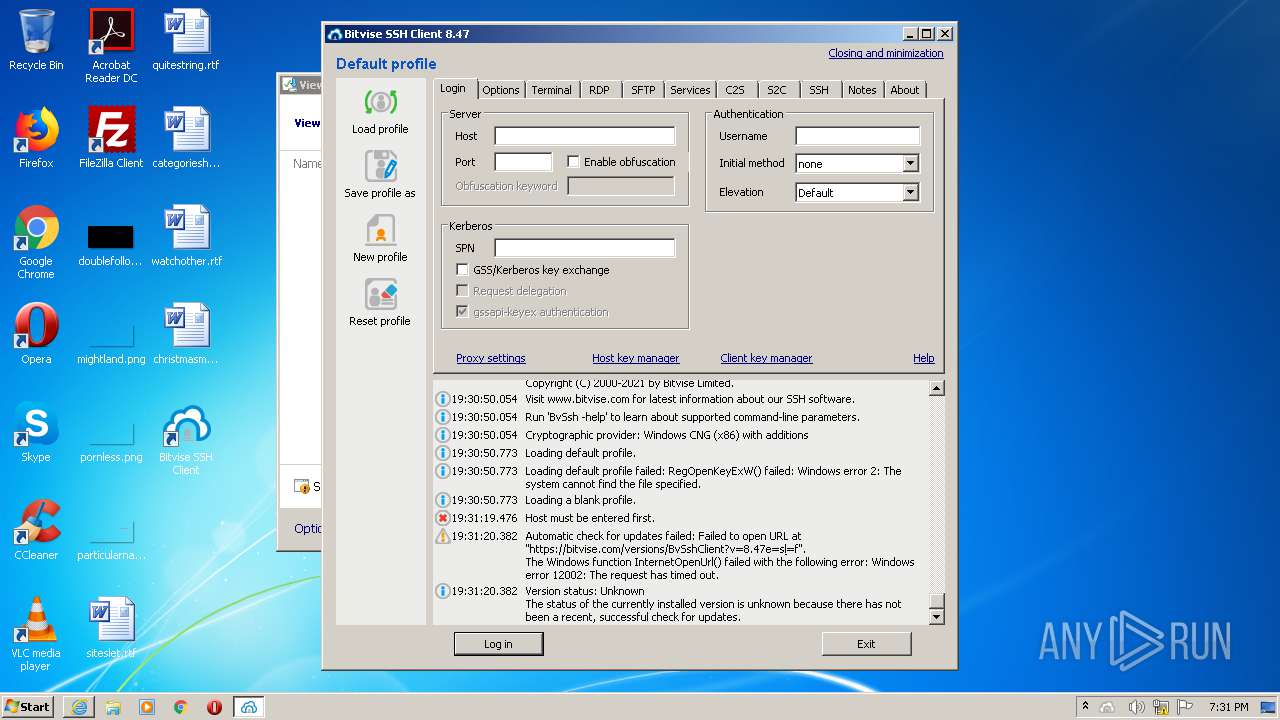Focus the Username input field

858,136
